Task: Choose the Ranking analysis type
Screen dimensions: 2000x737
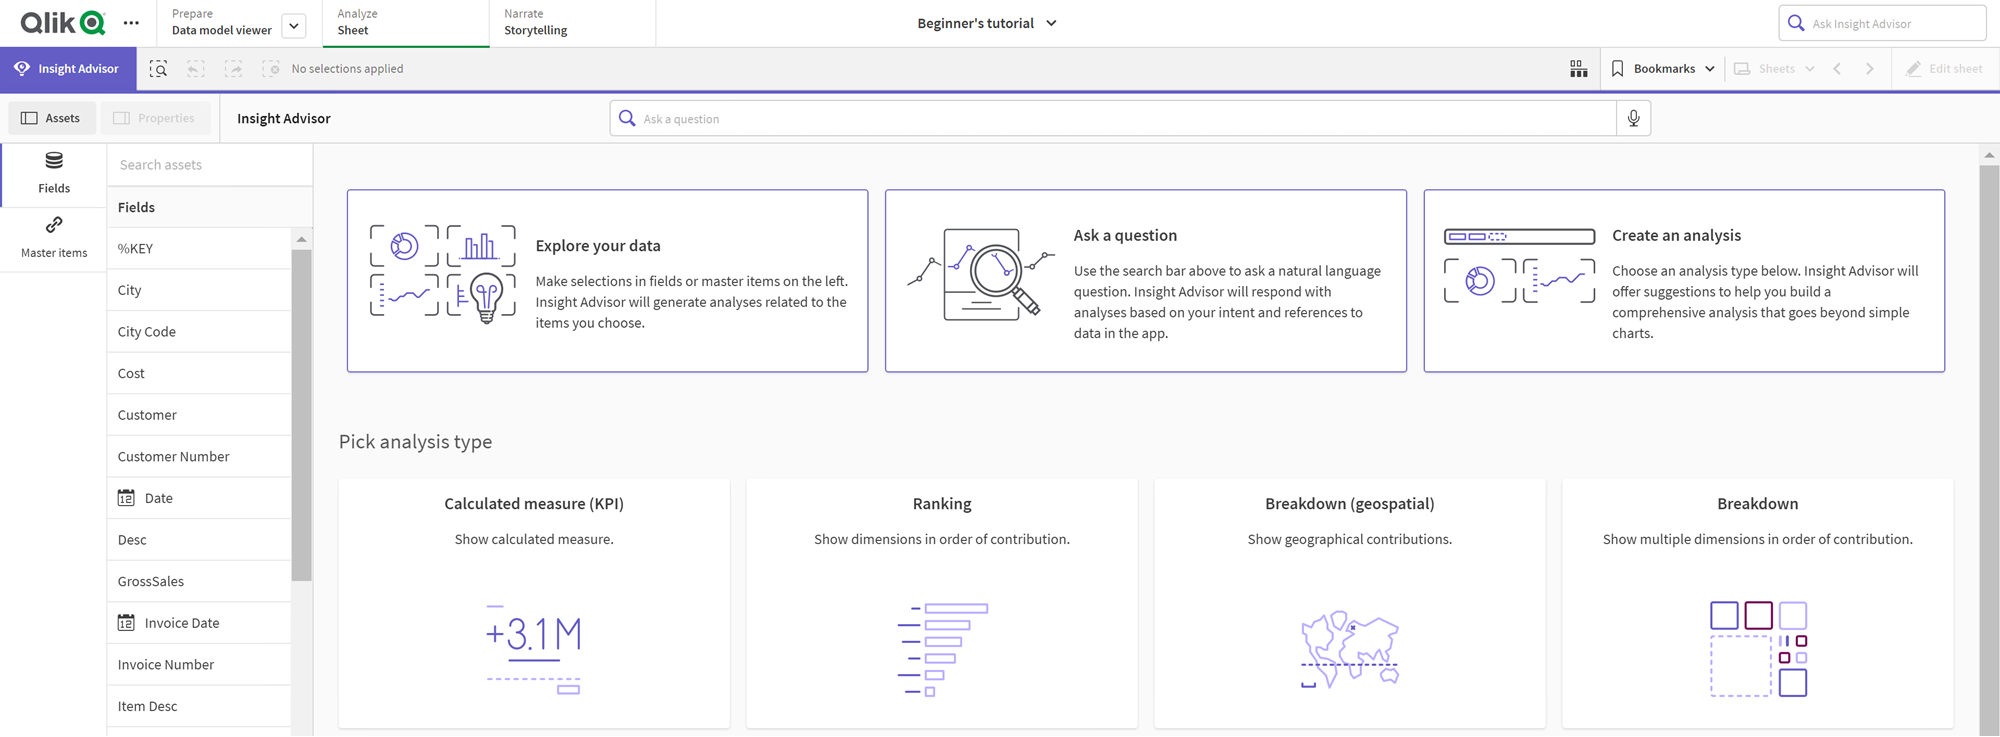Action: (941, 602)
